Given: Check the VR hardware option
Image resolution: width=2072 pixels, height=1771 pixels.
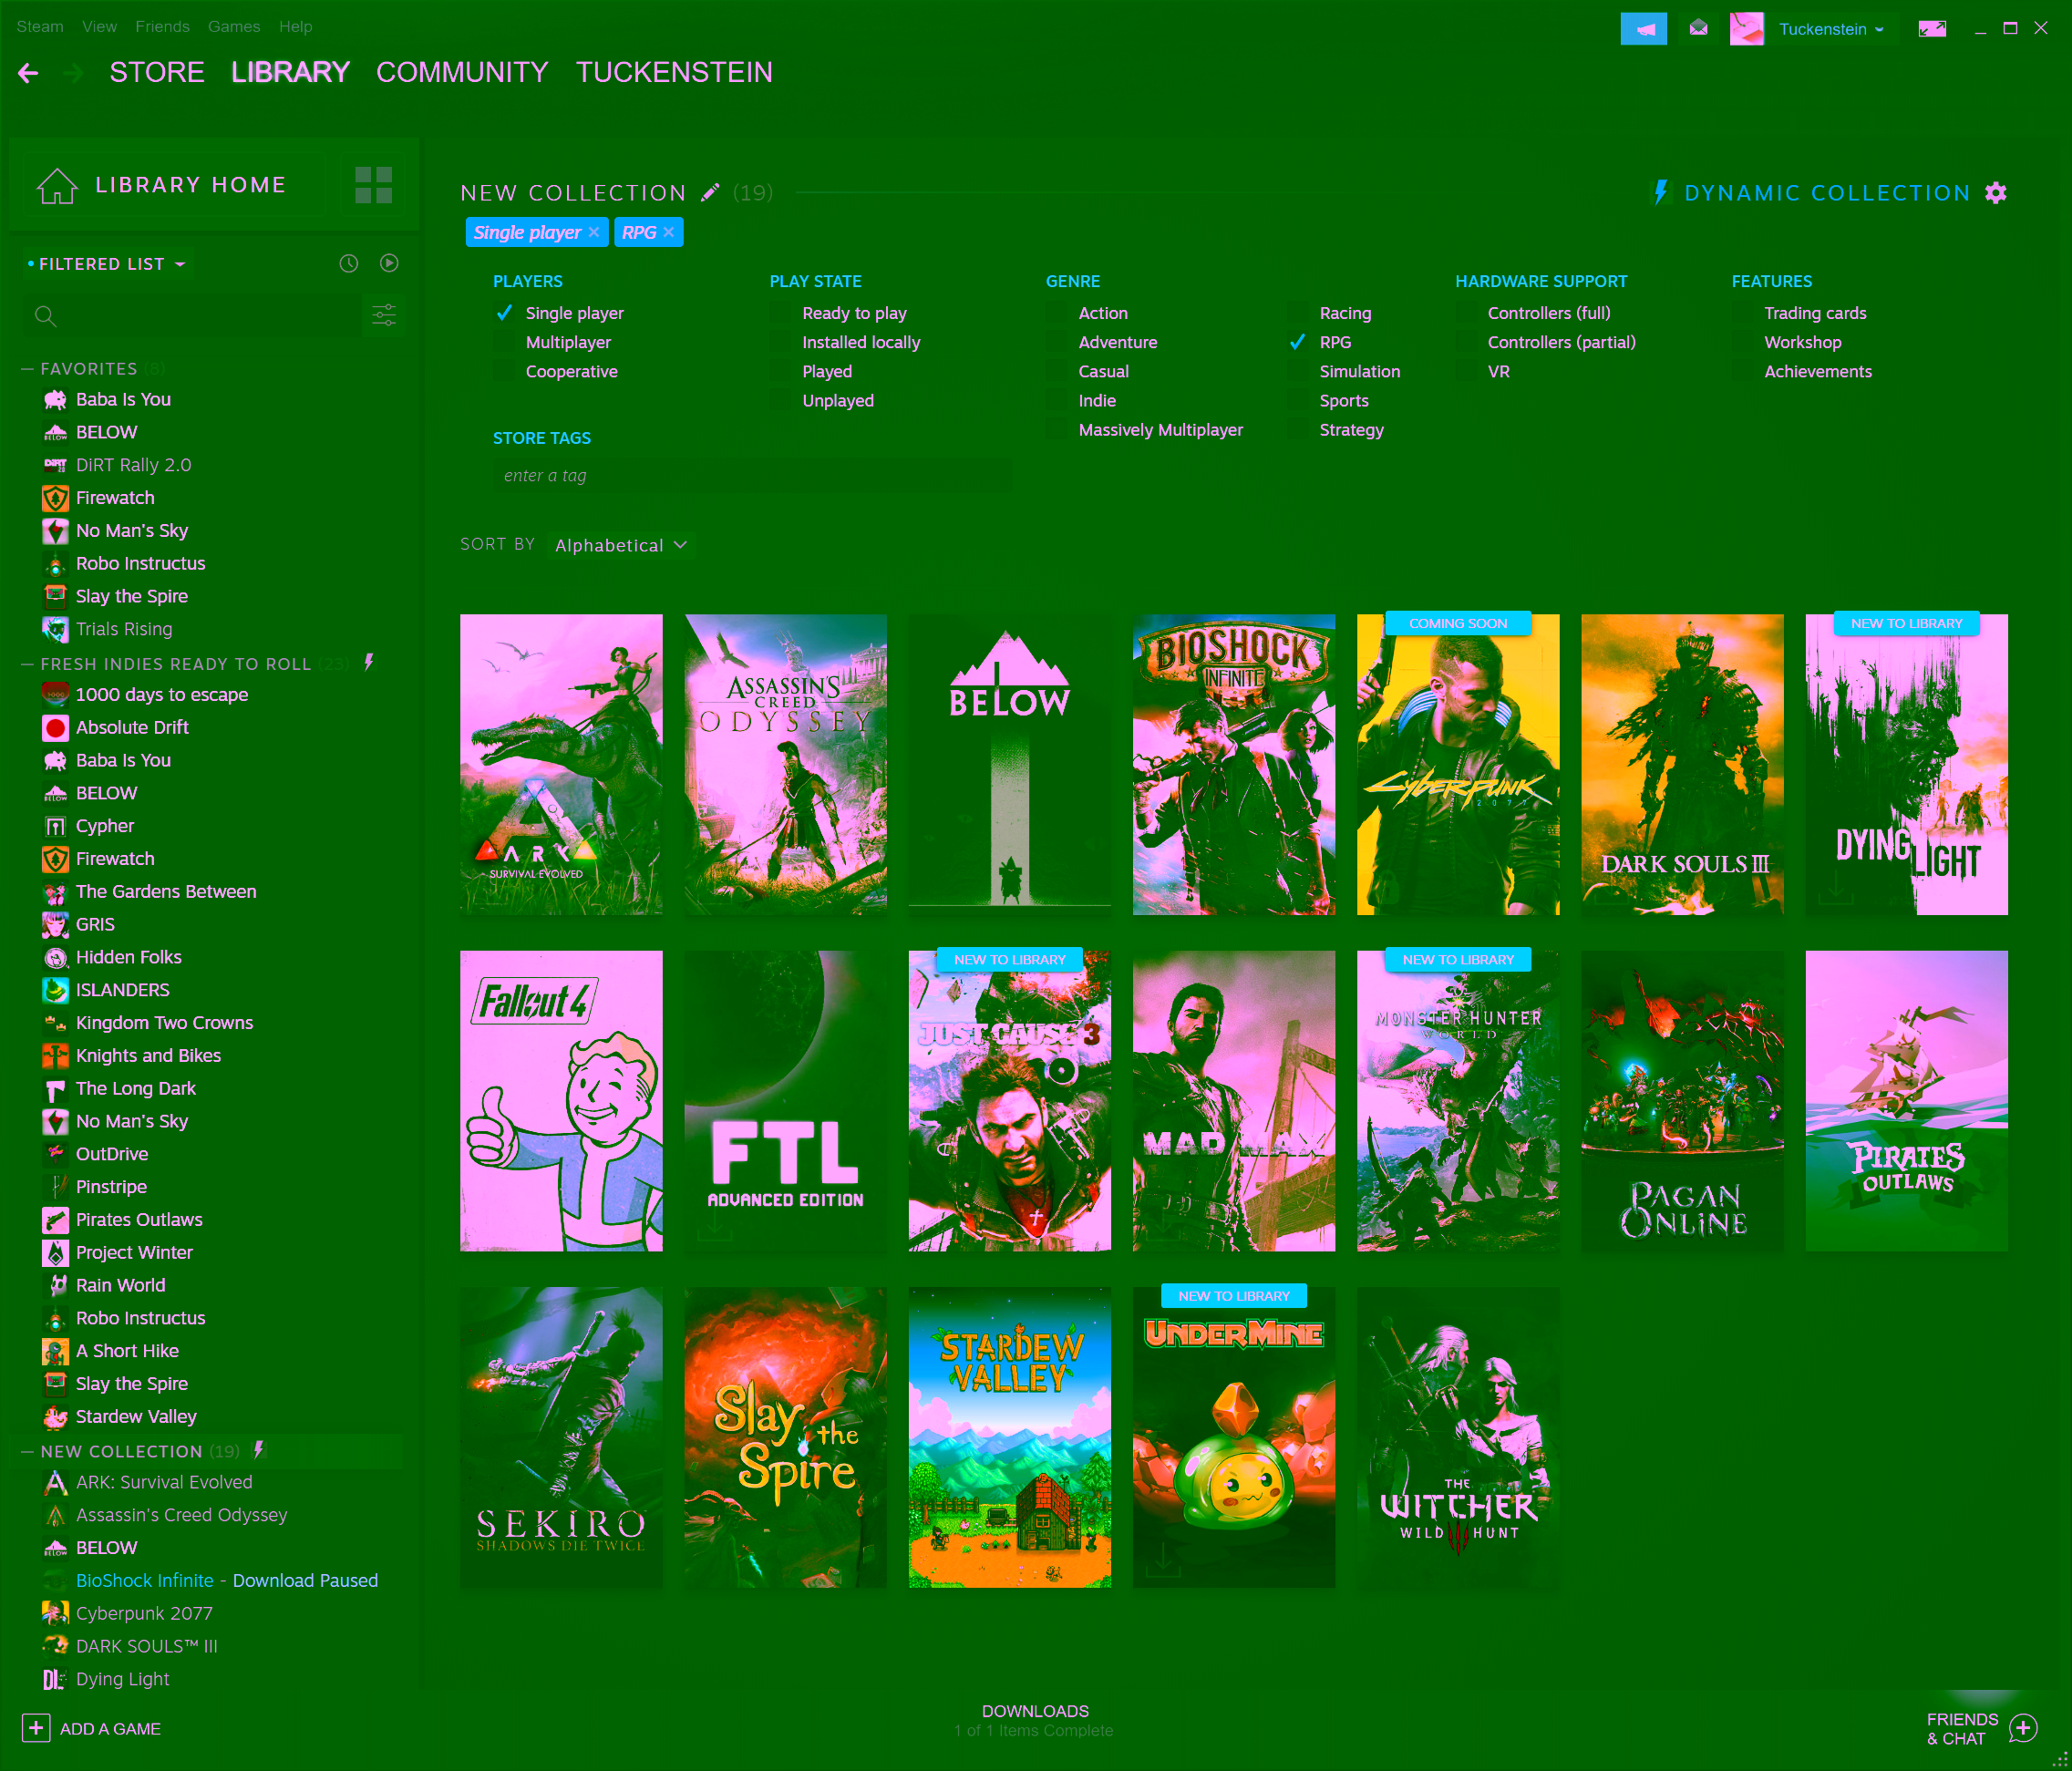Looking at the screenshot, I should pyautogui.click(x=1466, y=371).
